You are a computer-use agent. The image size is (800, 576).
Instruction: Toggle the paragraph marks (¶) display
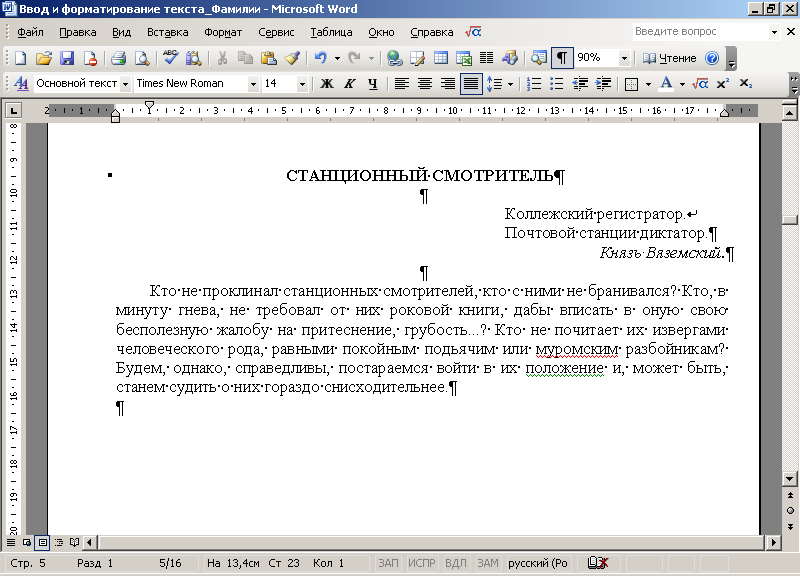(562, 58)
